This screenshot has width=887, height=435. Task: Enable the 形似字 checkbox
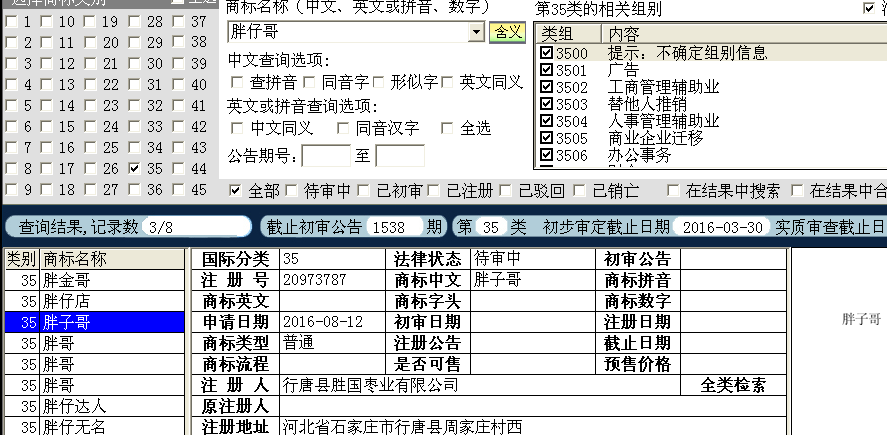[x=378, y=83]
